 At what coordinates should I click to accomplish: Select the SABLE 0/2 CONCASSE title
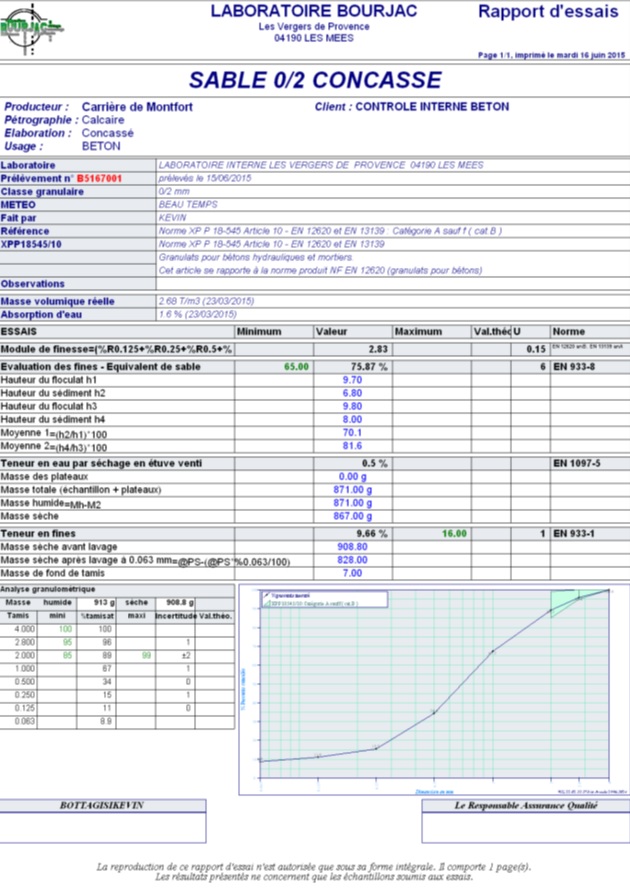click(x=315, y=80)
